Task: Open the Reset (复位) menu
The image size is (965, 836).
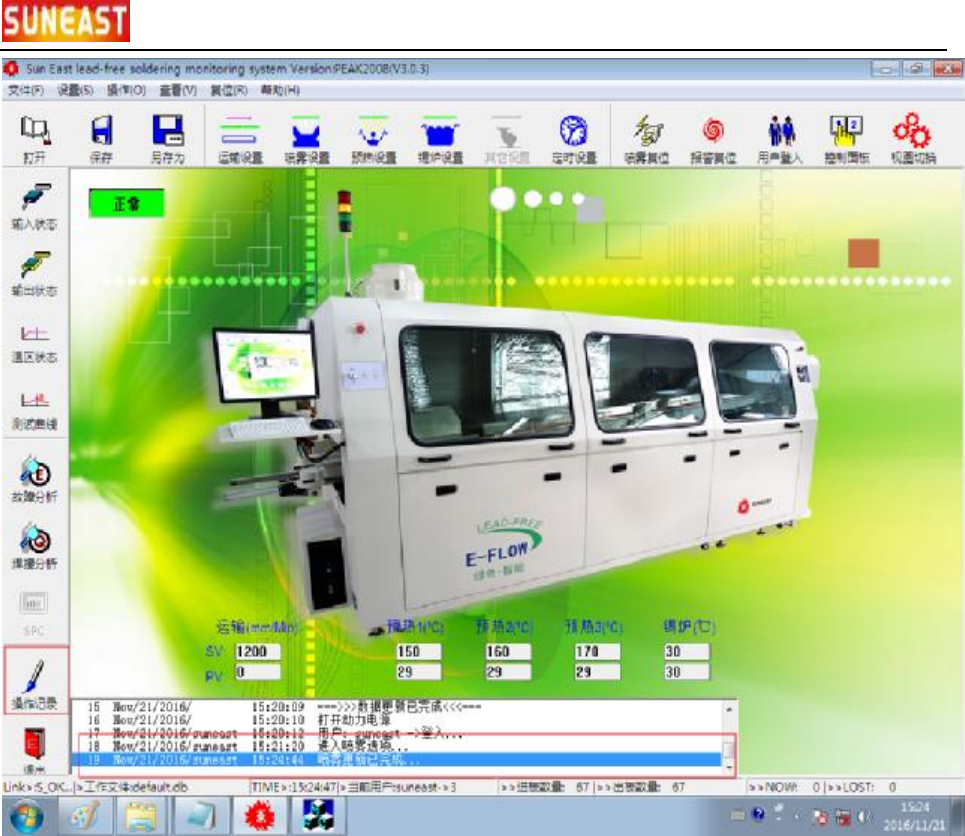Action: [x=229, y=90]
